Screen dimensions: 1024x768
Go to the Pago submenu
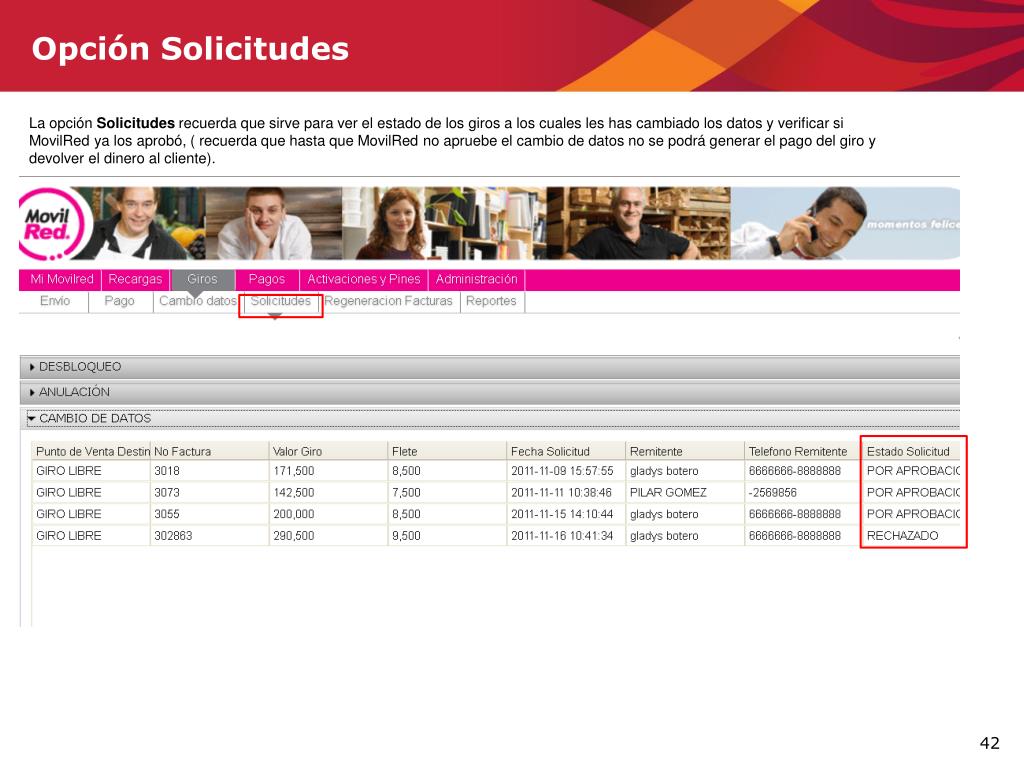tap(120, 301)
